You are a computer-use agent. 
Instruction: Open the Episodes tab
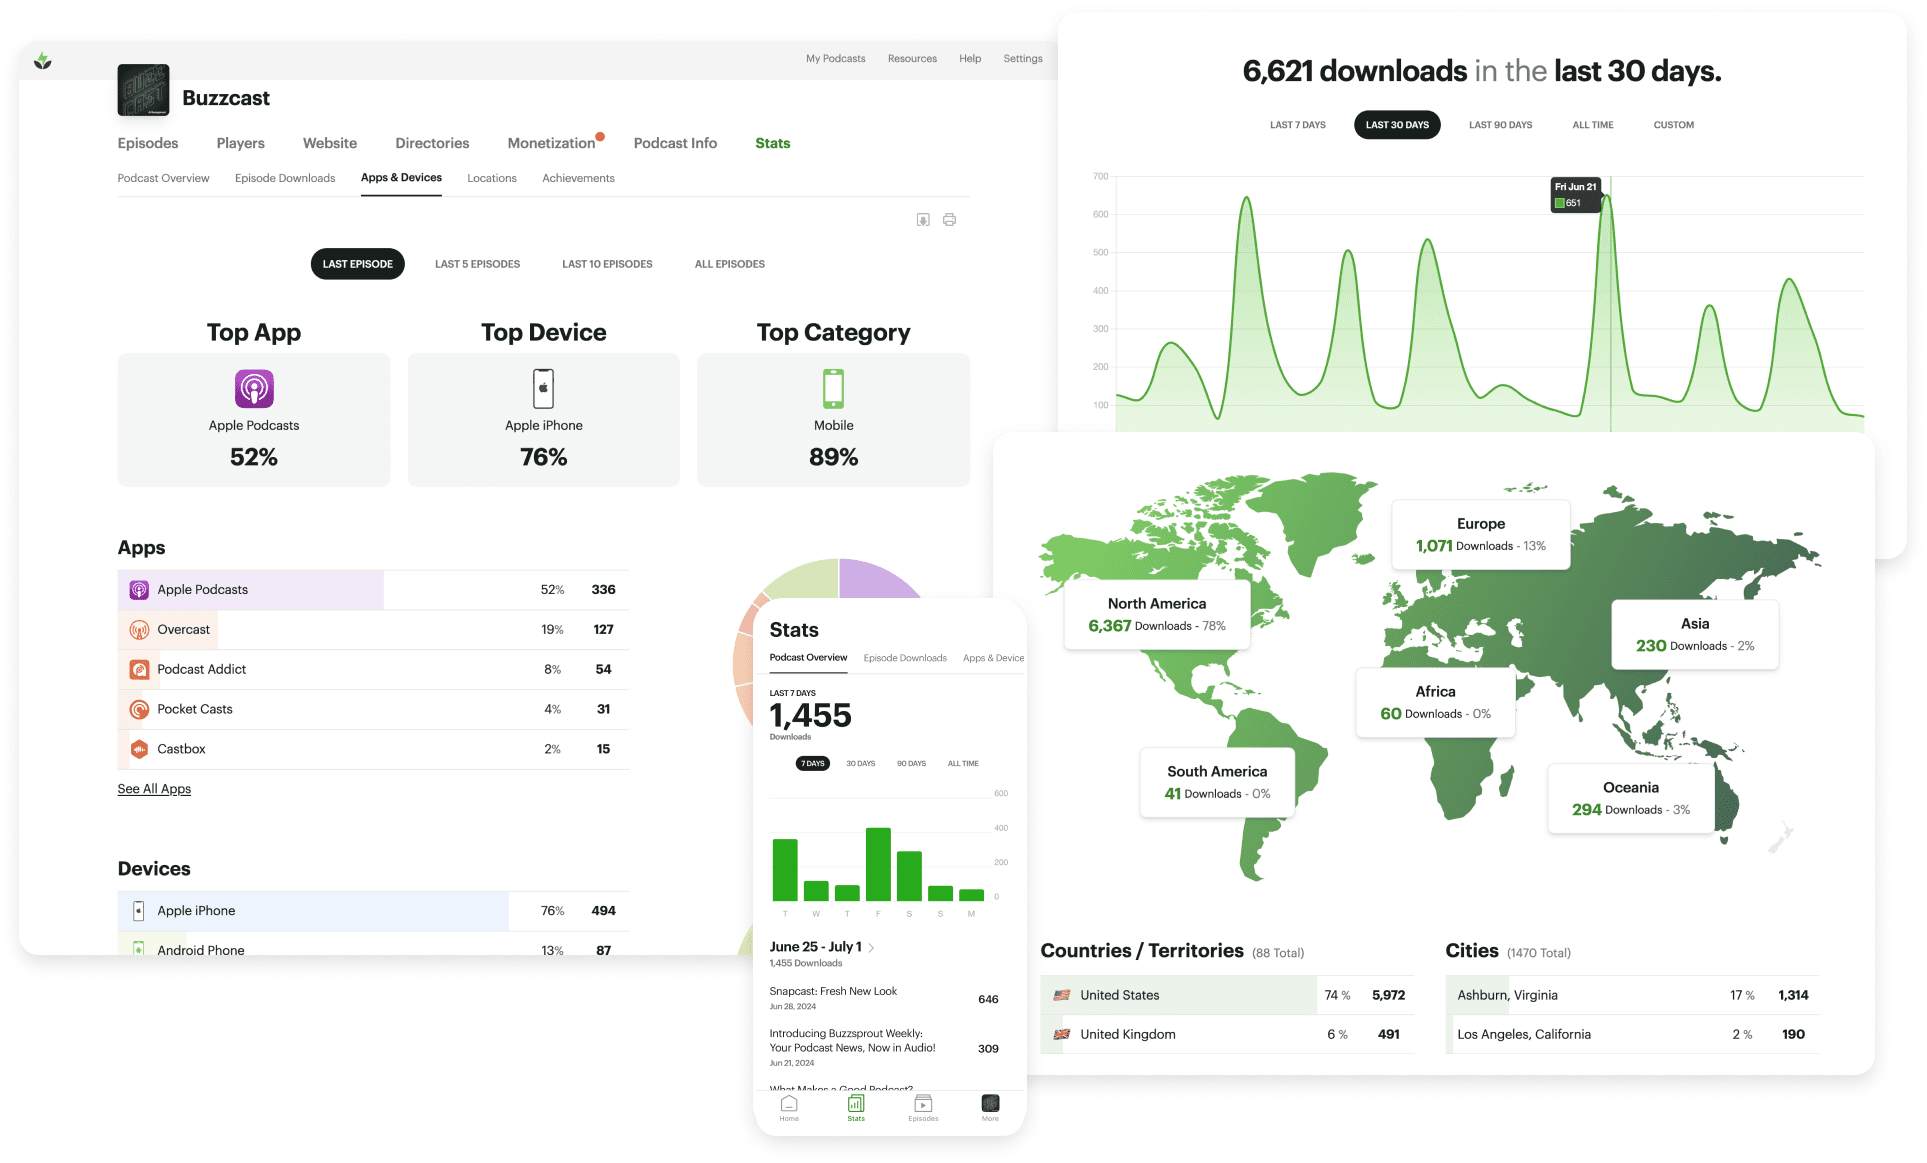(x=148, y=143)
